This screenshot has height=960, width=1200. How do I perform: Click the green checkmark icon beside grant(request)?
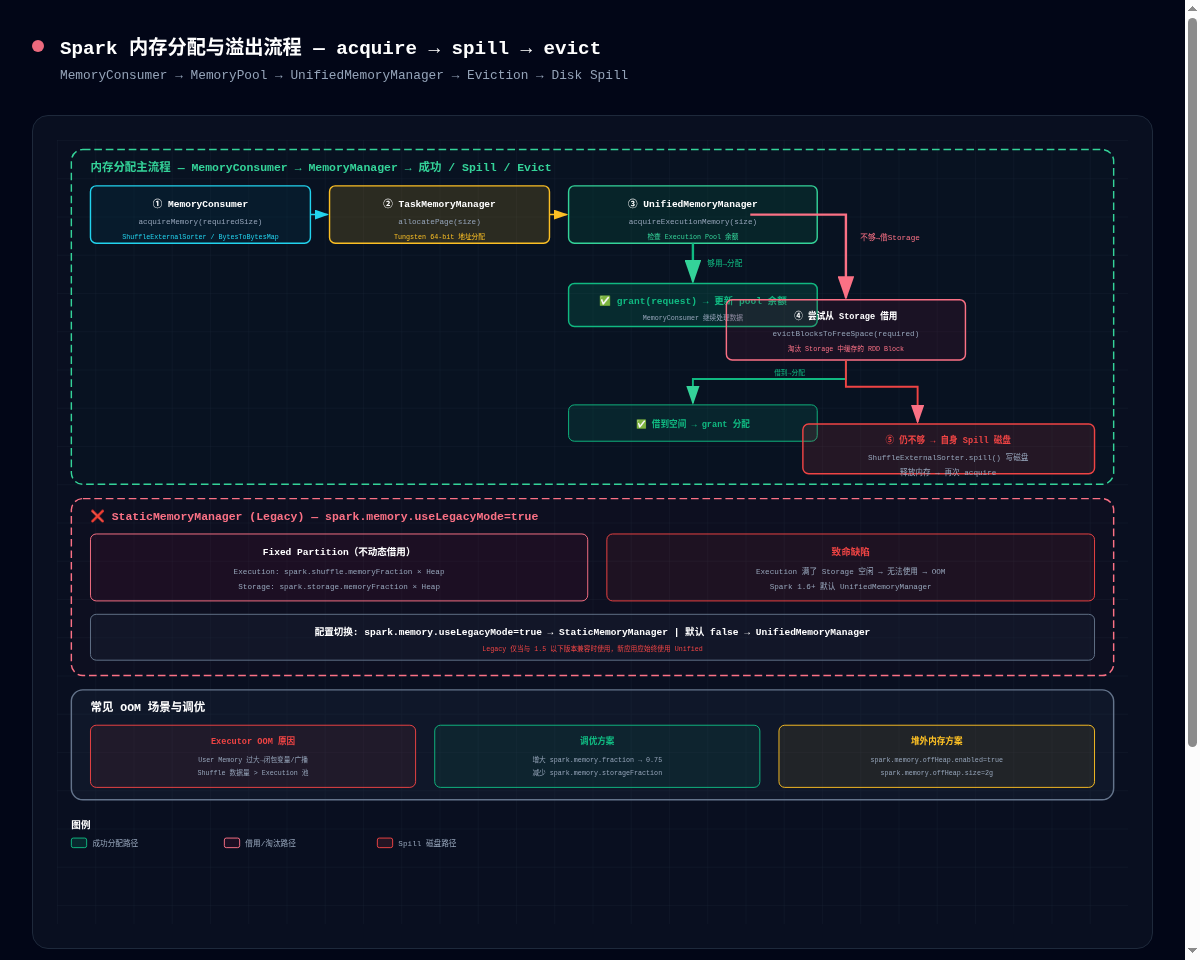click(605, 301)
